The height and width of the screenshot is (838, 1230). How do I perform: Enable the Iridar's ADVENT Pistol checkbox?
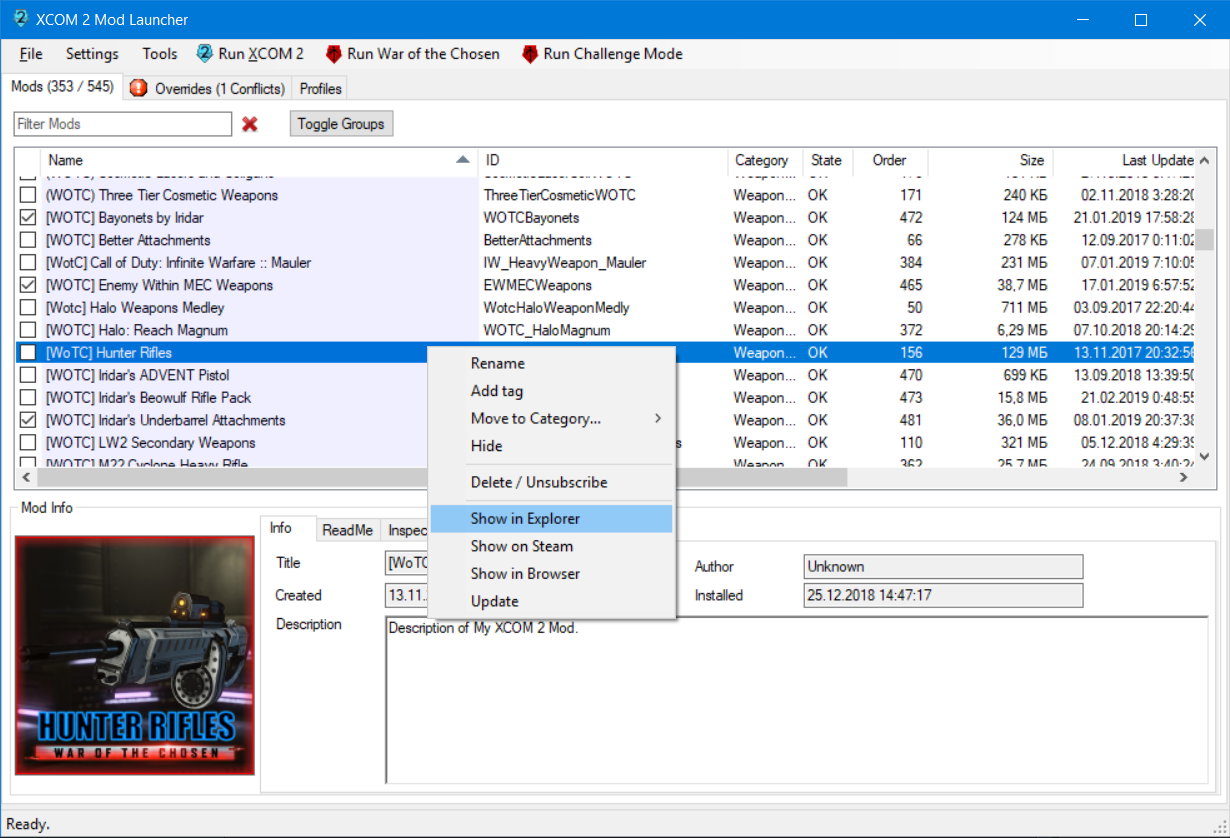28,375
